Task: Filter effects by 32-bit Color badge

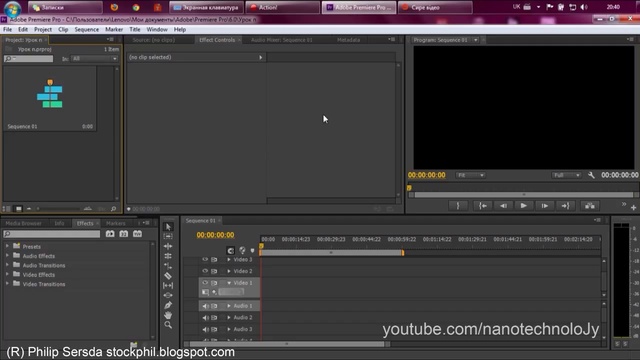Action: (124, 234)
